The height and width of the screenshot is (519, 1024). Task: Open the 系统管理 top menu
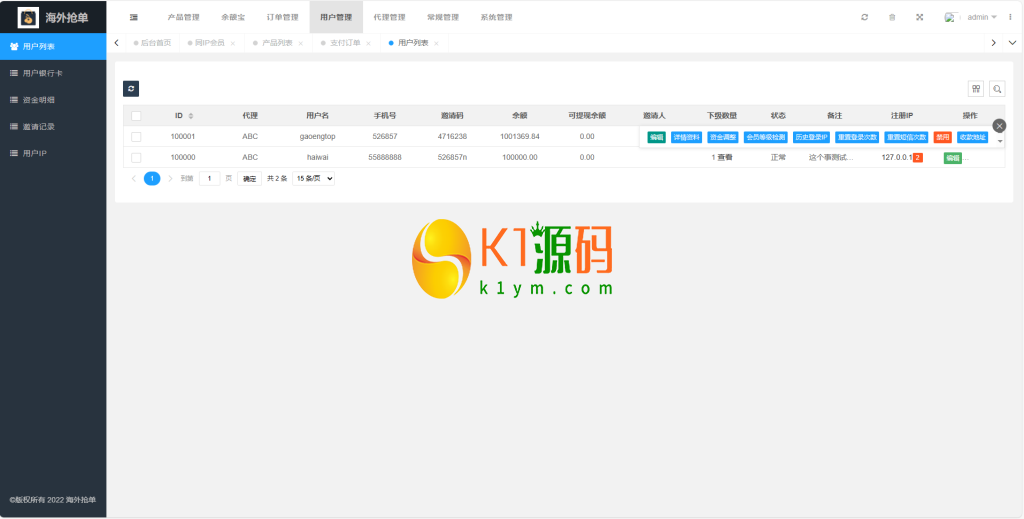[496, 17]
